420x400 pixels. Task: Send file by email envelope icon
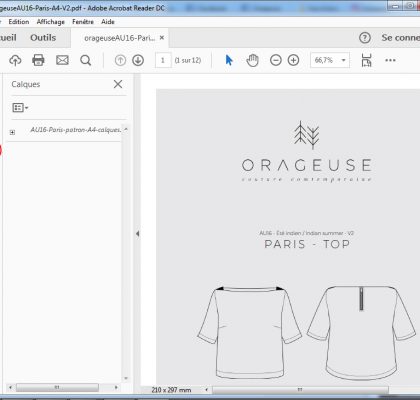pyautogui.click(x=62, y=60)
